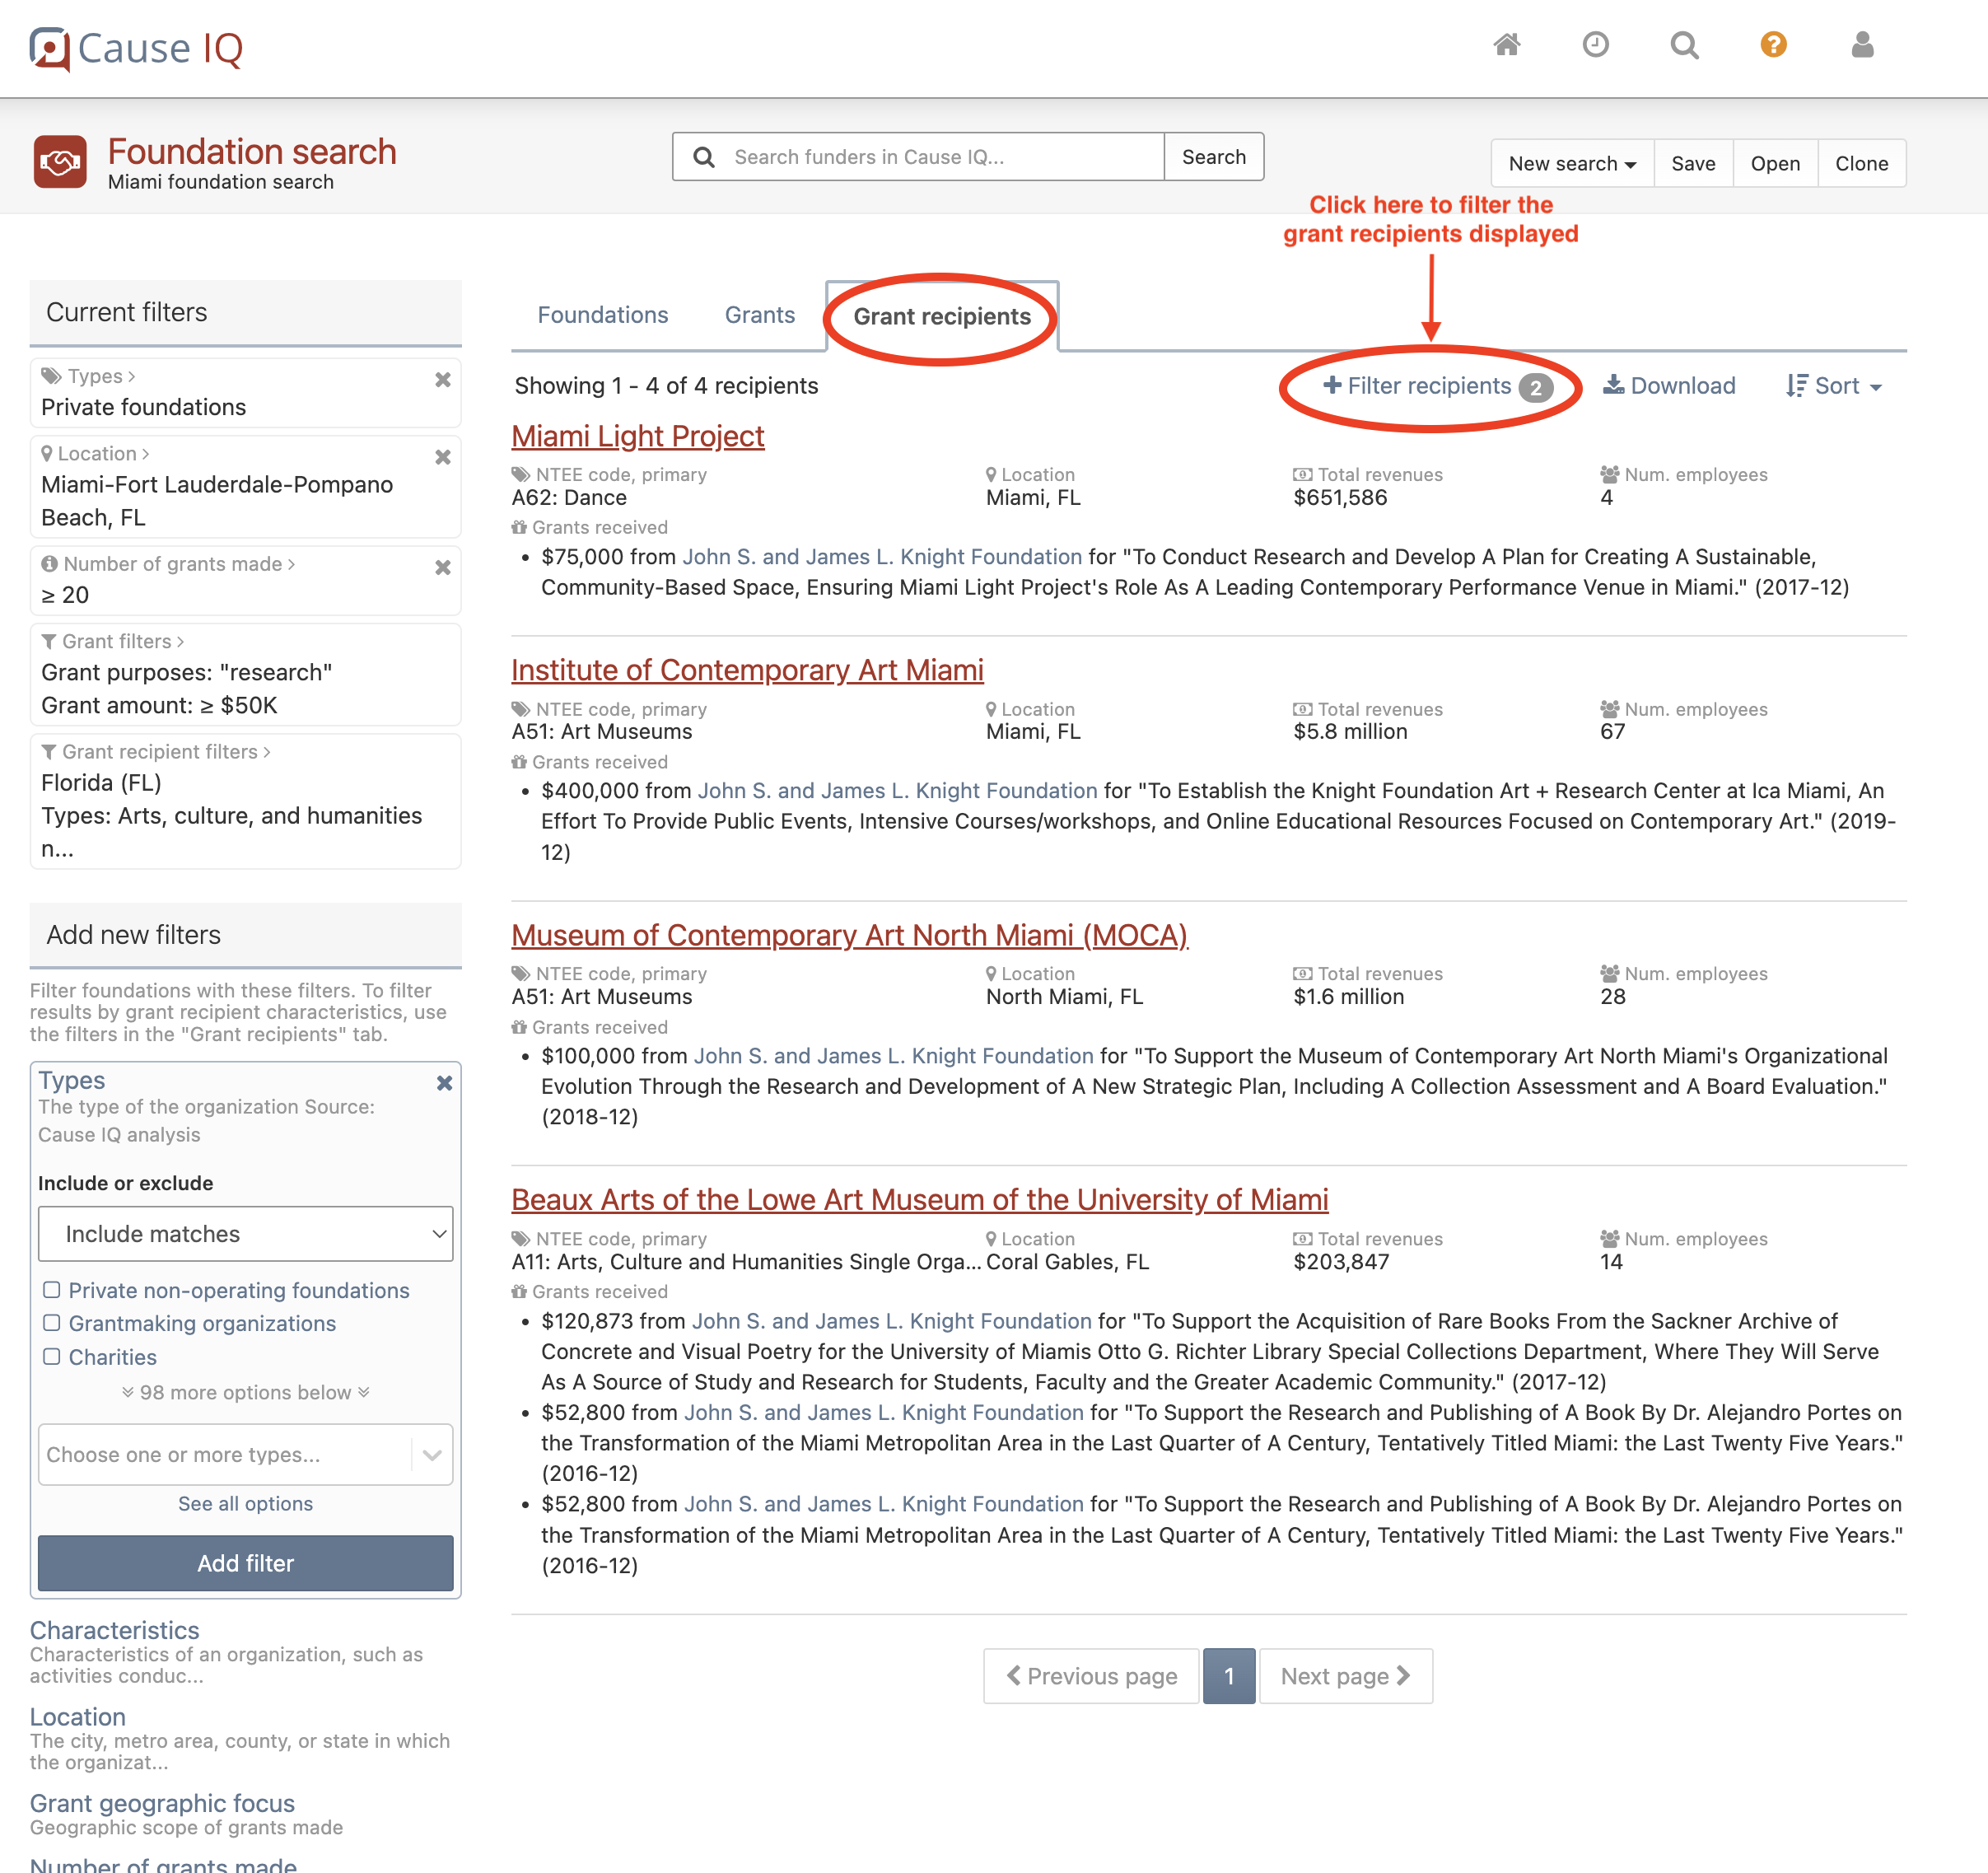The image size is (1988, 1873).
Task: Click the Download icon above results
Action: click(x=1668, y=385)
